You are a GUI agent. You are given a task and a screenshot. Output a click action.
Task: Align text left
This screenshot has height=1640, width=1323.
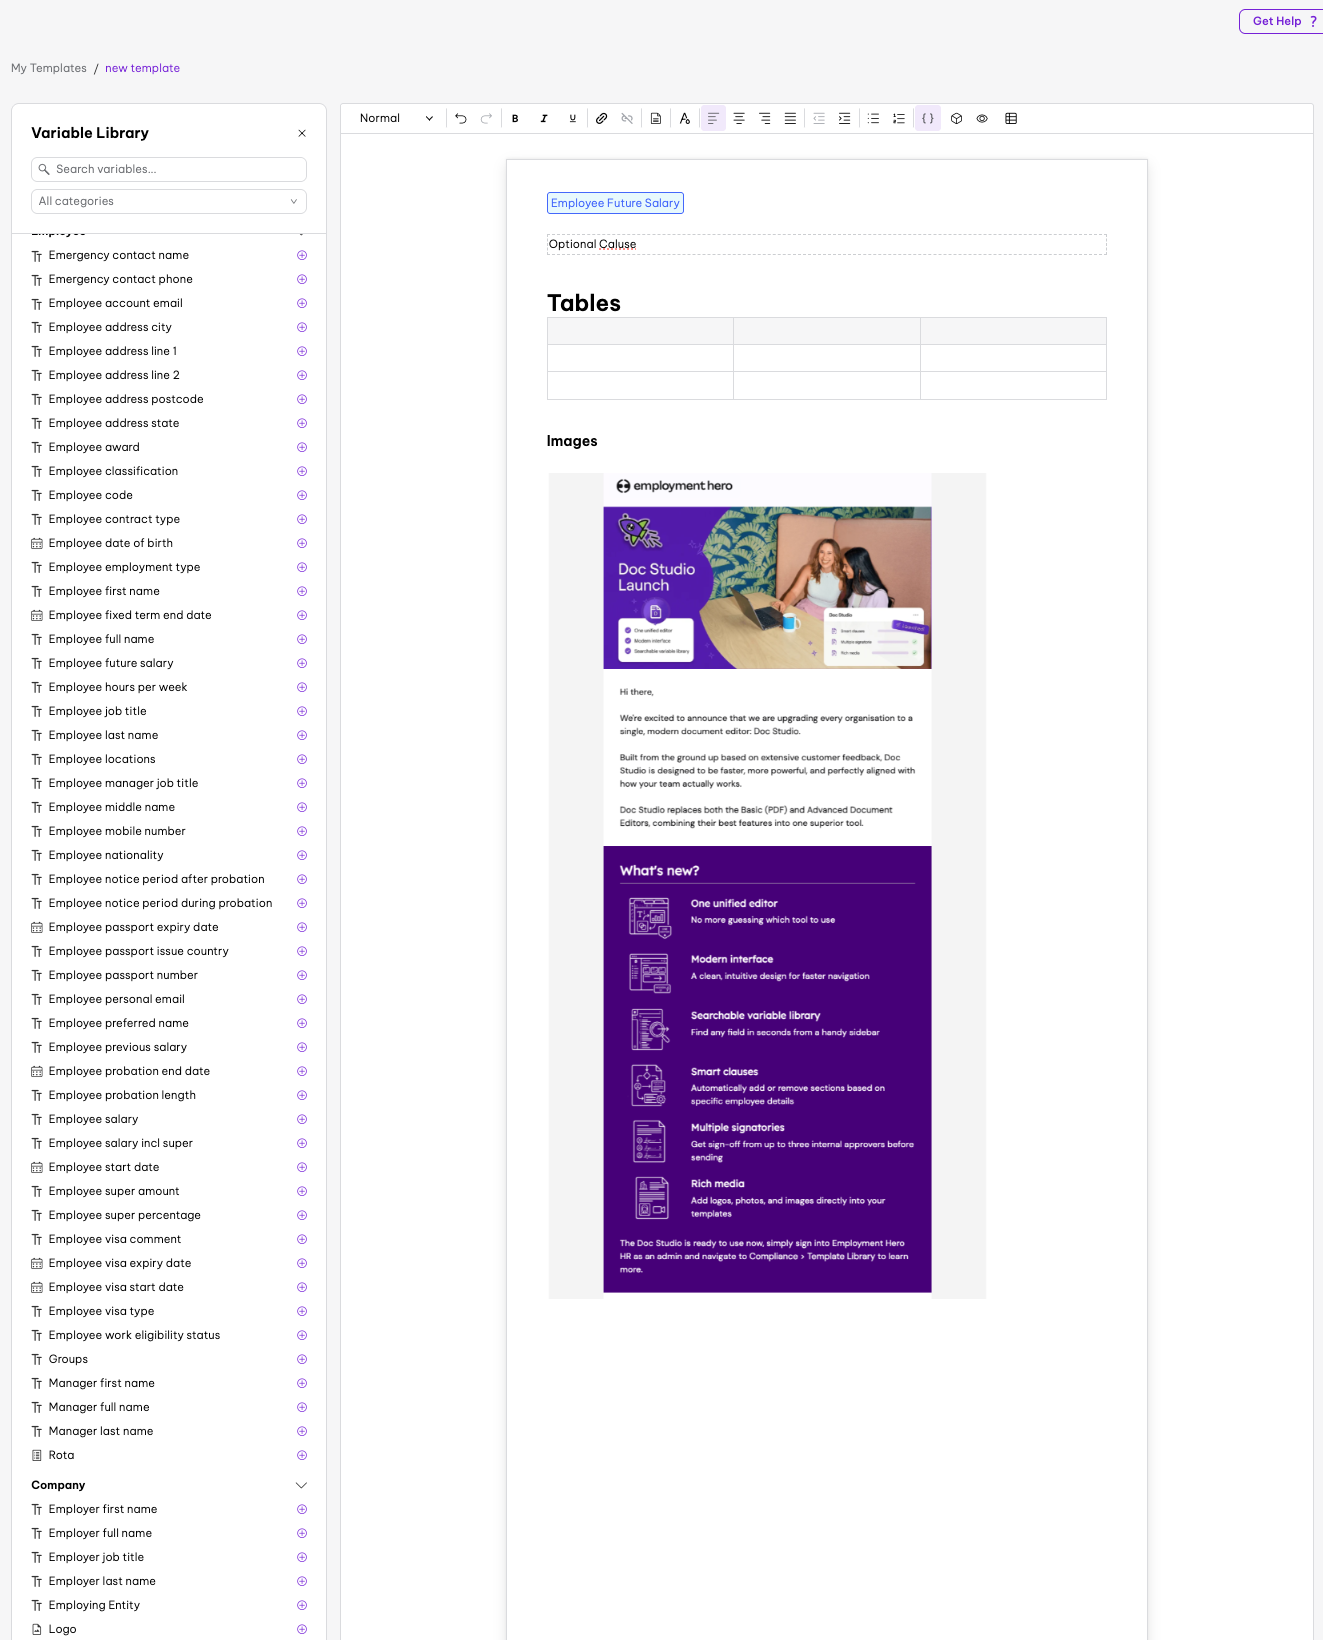click(713, 118)
